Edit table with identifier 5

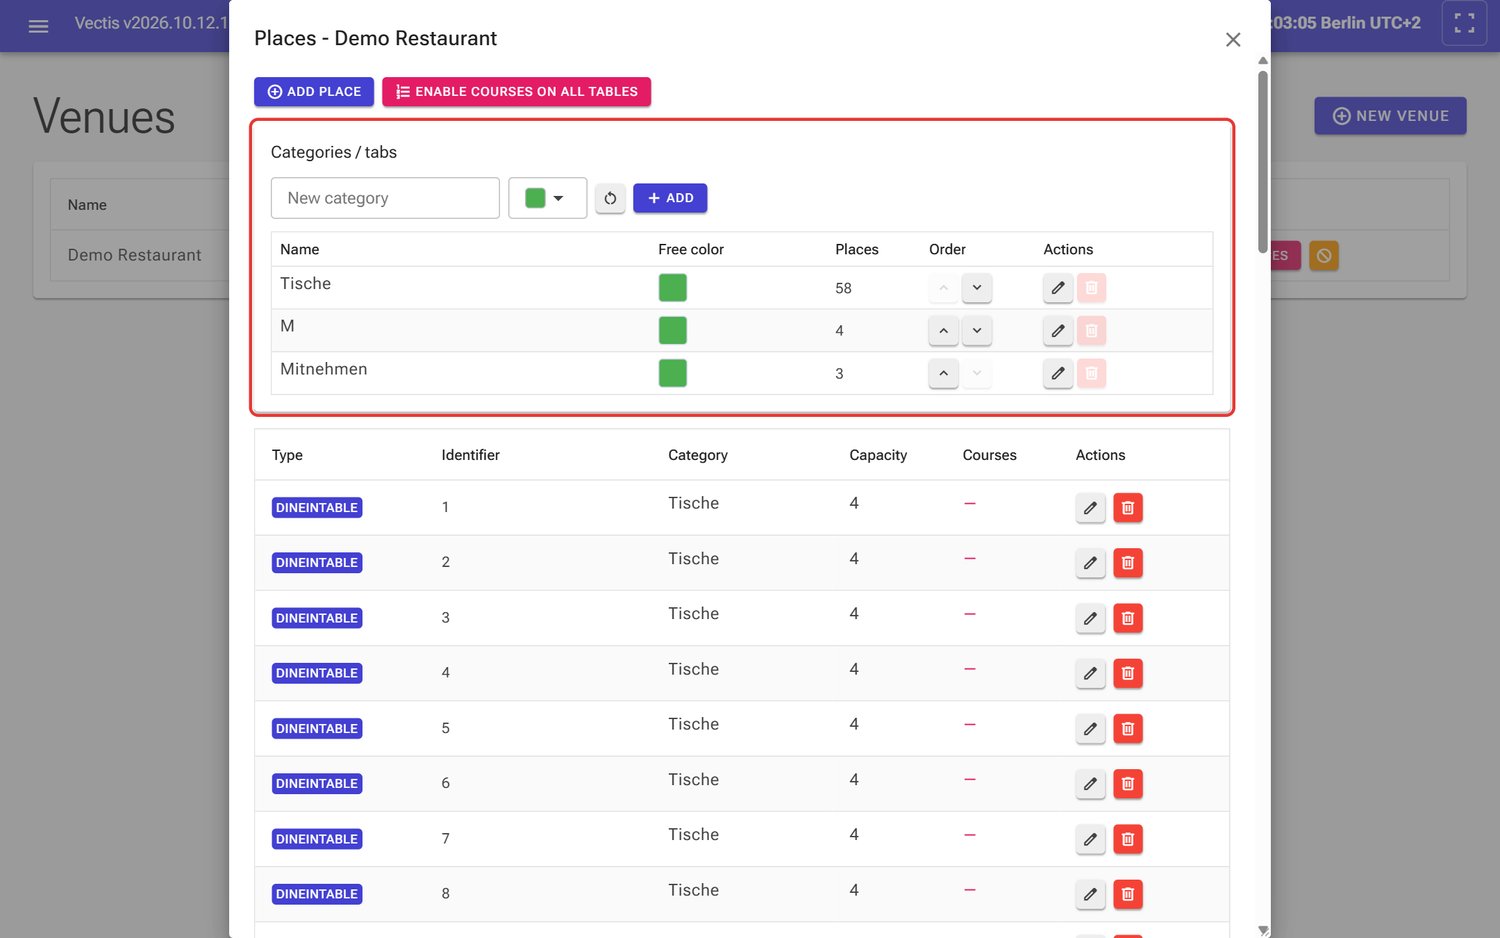[1090, 729]
